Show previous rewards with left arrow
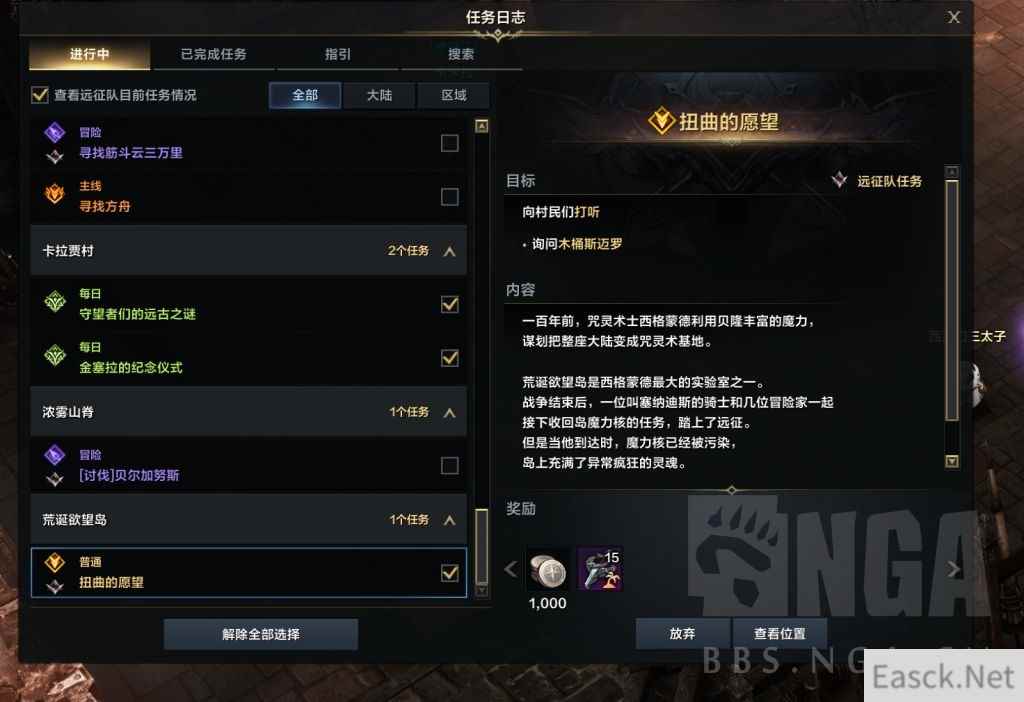The image size is (1024, 702). click(x=511, y=569)
